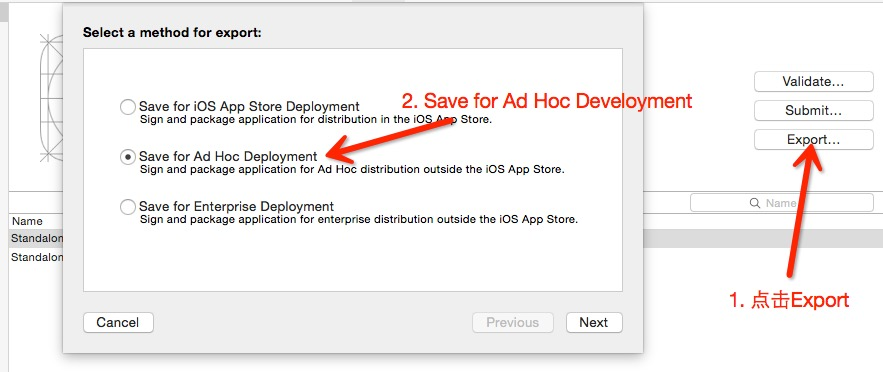The image size is (883, 372).
Task: Click the enterprise distribution description text
Action: coord(359,219)
